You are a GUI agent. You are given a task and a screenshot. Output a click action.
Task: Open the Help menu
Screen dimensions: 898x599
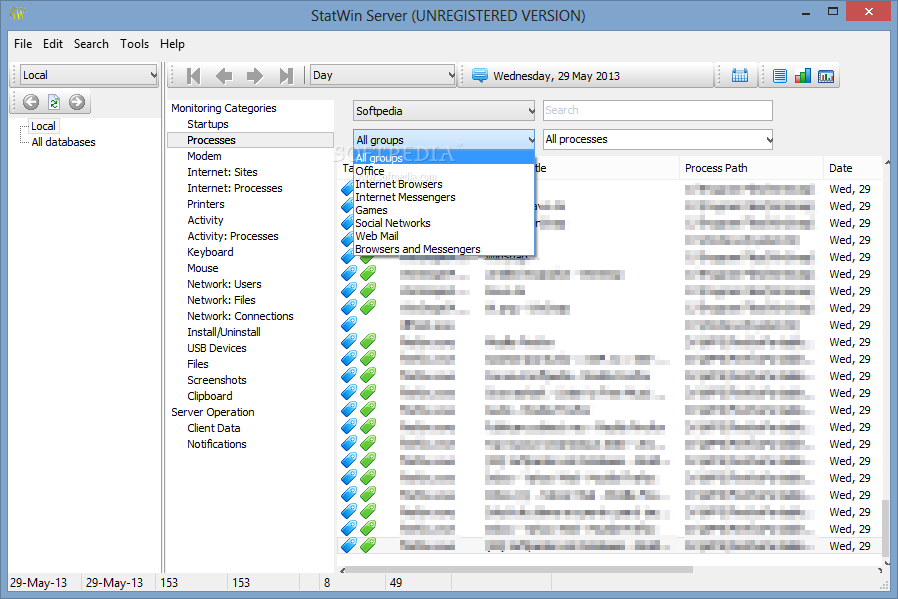coord(172,44)
